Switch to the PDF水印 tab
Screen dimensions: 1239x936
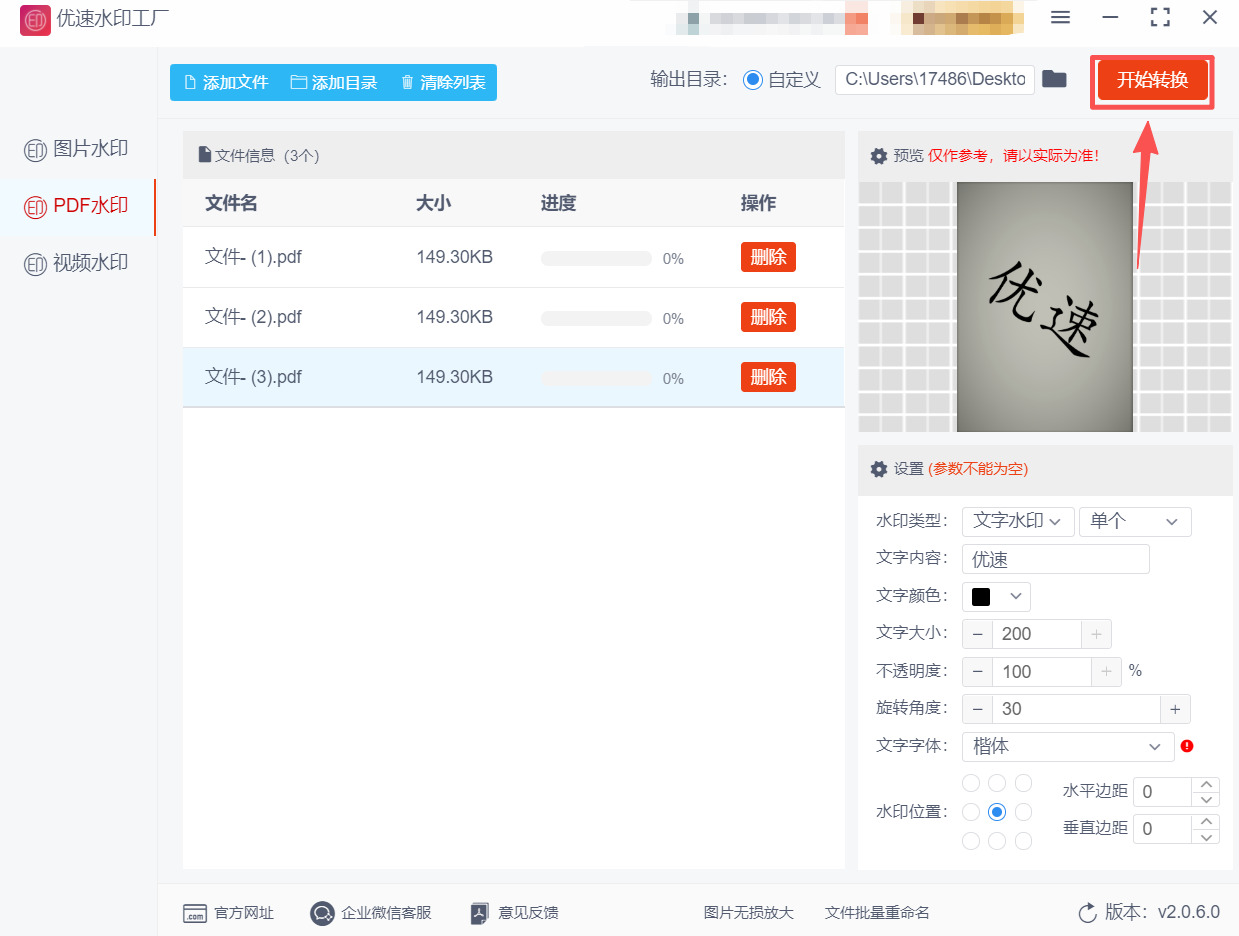click(77, 207)
